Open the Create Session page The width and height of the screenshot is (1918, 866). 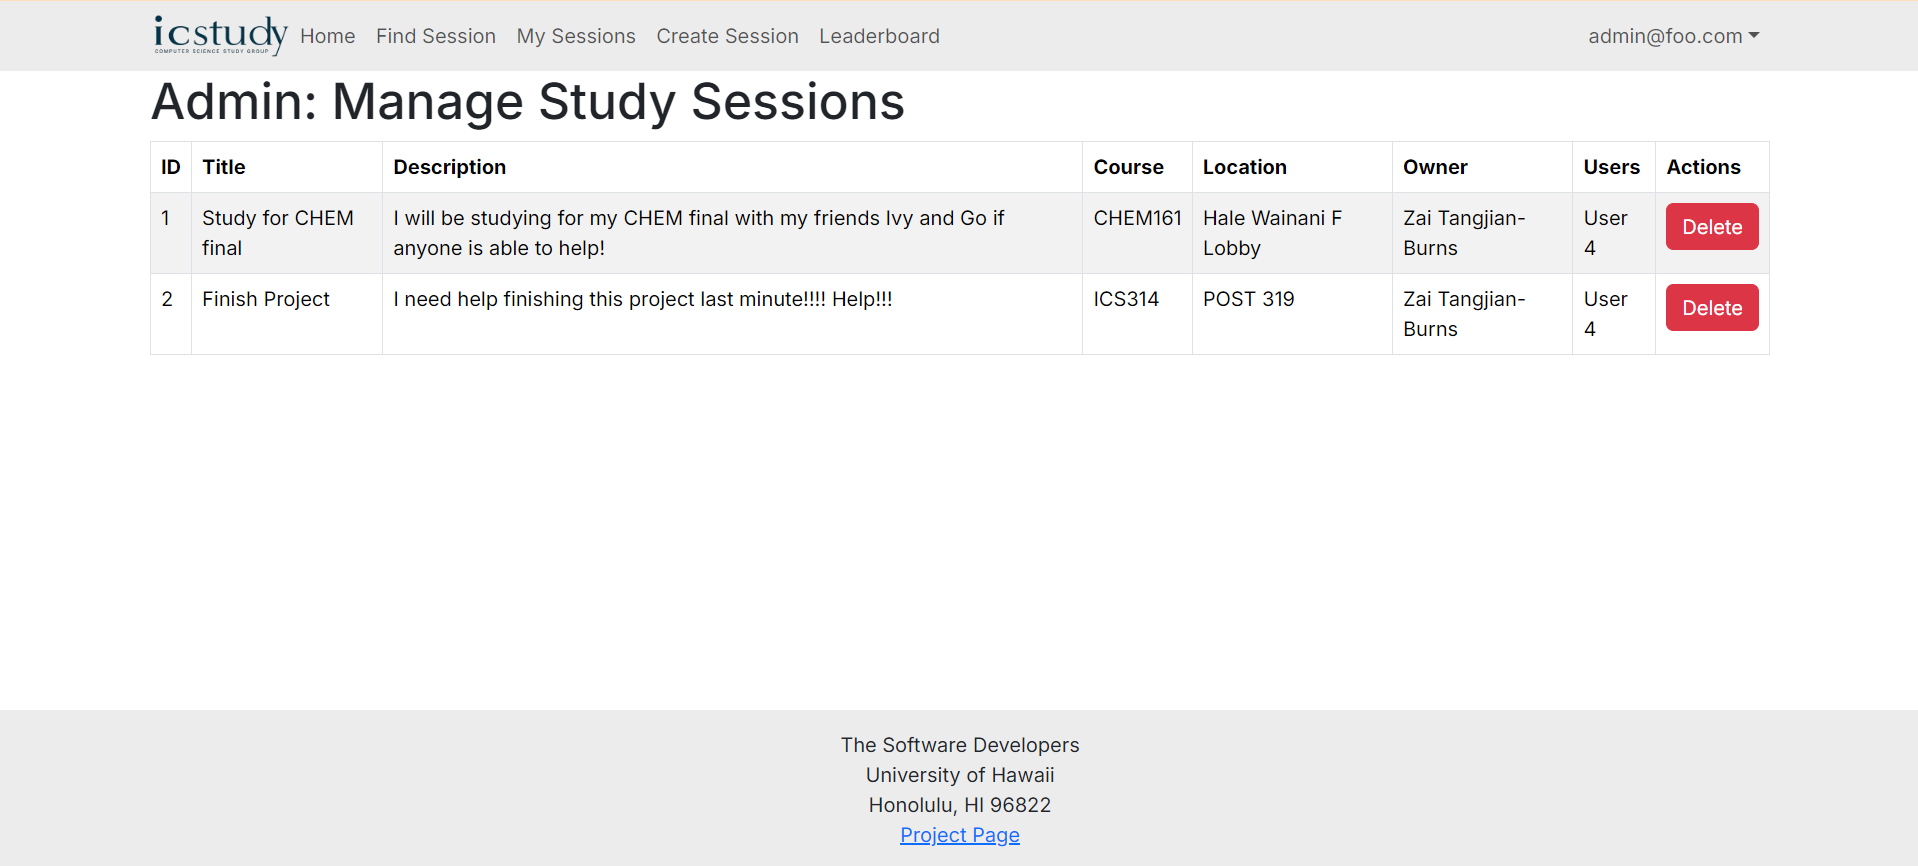click(727, 36)
